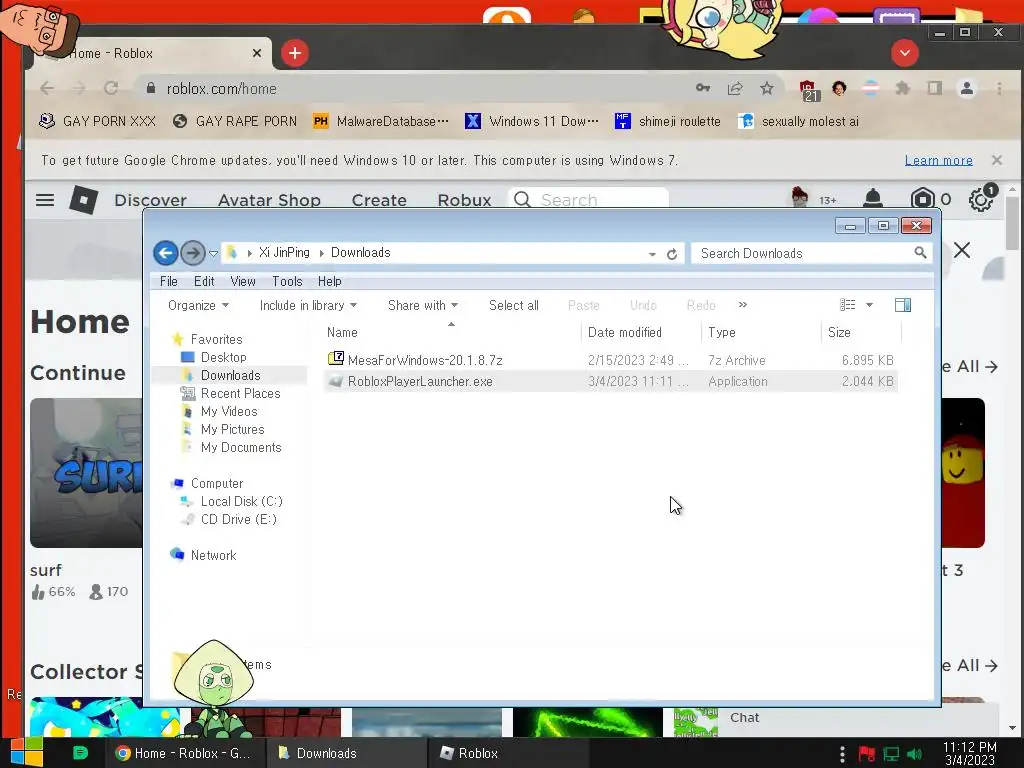Click the Chrome address bar URL

(x=221, y=89)
